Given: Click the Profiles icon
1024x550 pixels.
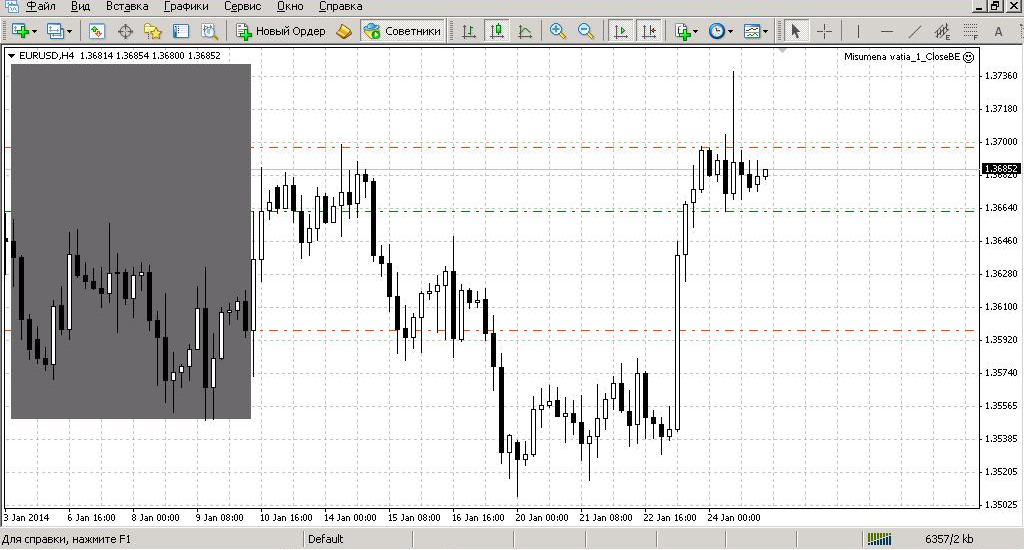Looking at the screenshot, I should [56, 31].
